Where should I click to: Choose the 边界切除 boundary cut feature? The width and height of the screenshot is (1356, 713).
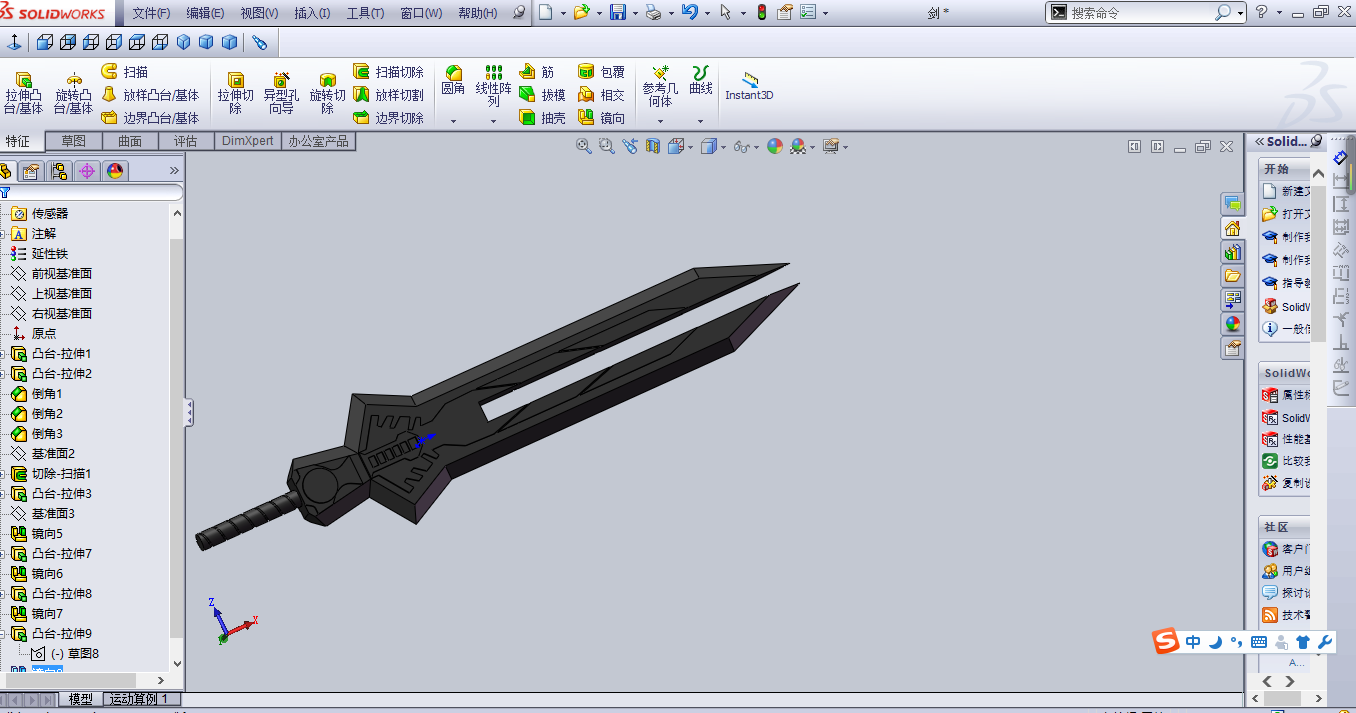(x=388, y=118)
